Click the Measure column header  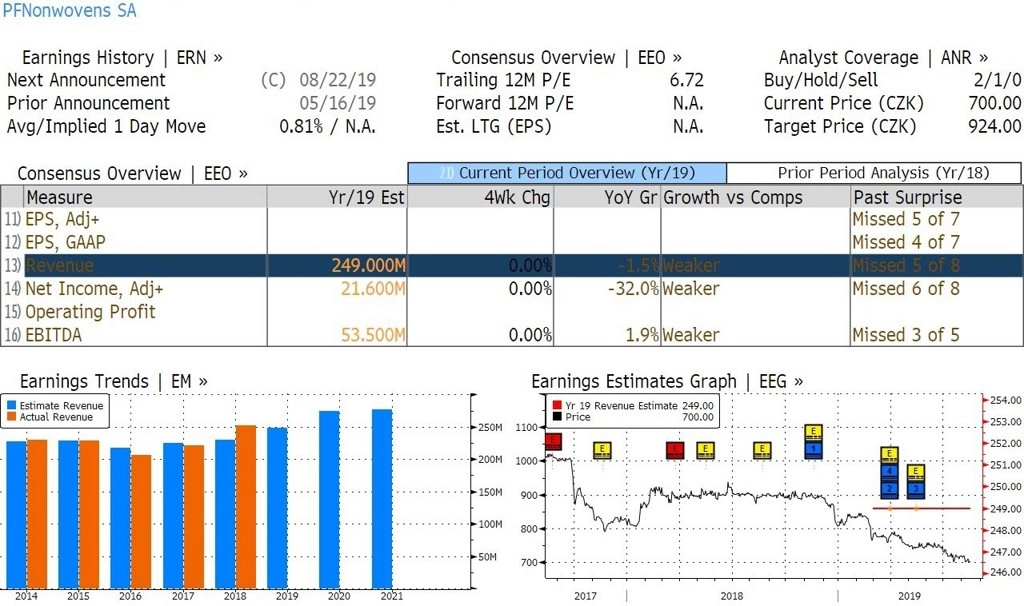[145, 197]
